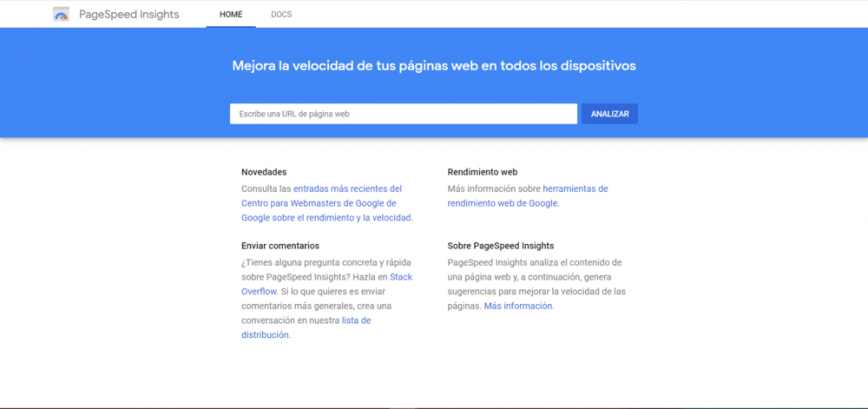Click the Novedades heading
The image size is (868, 409).
point(264,172)
